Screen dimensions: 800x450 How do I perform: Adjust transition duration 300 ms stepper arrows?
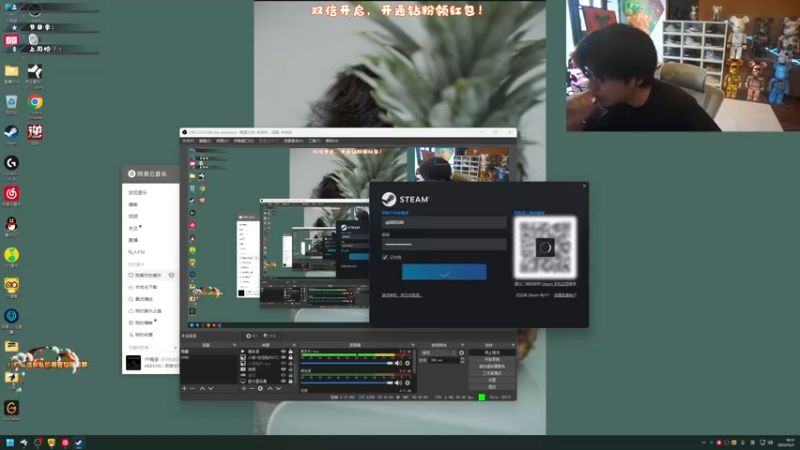462,360
